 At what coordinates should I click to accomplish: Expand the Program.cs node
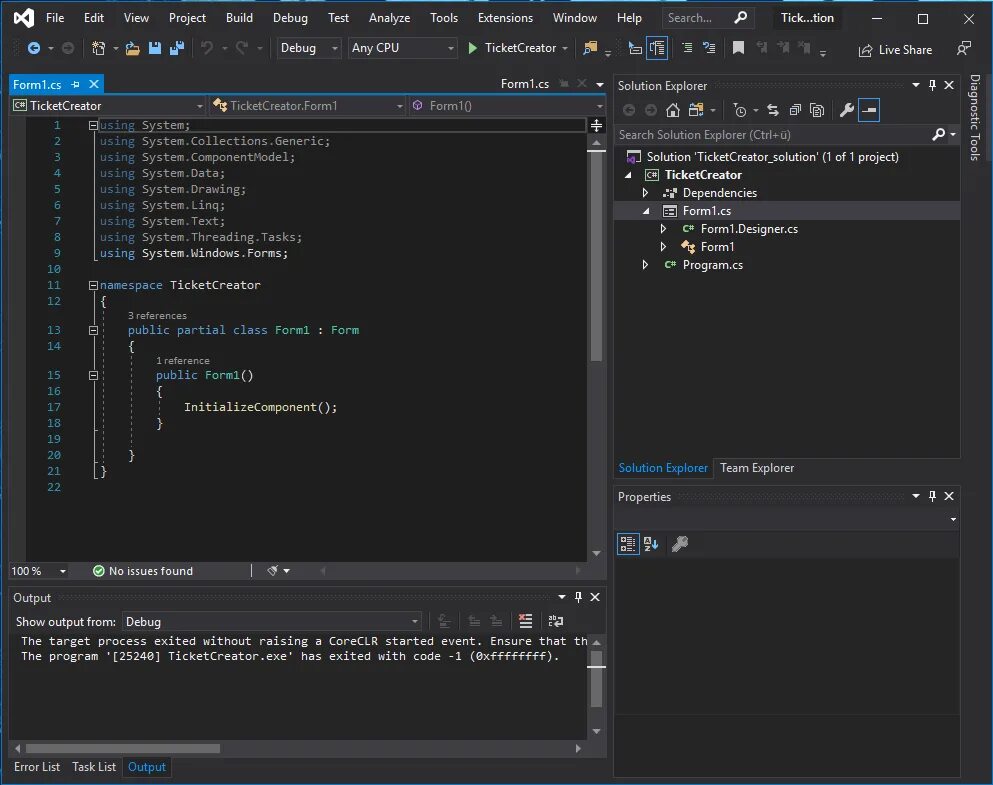pos(645,265)
